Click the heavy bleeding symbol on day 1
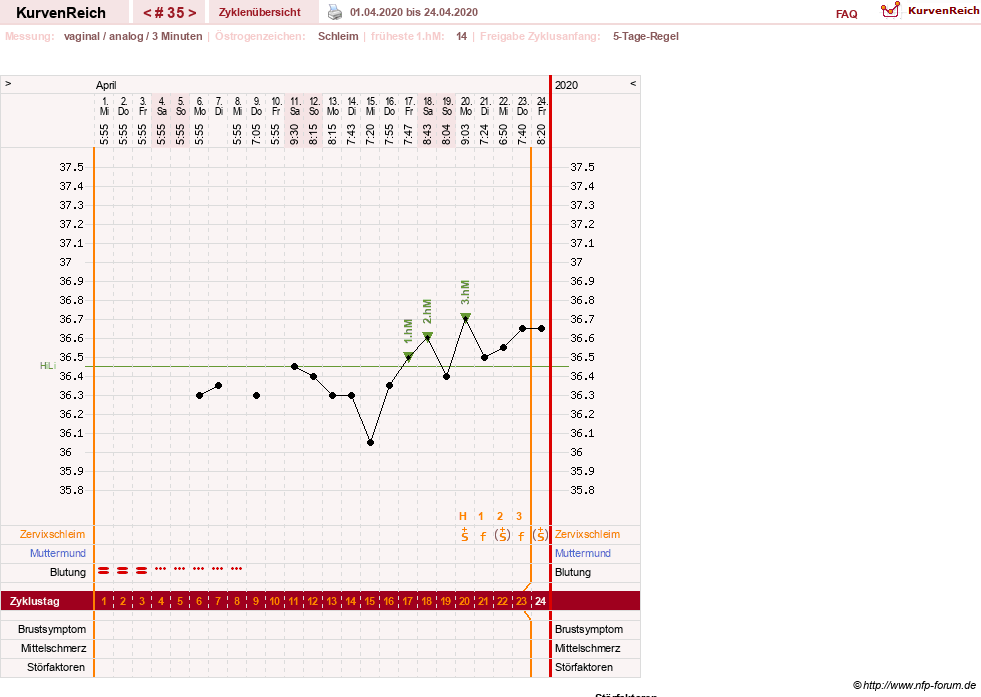 click(x=104, y=570)
